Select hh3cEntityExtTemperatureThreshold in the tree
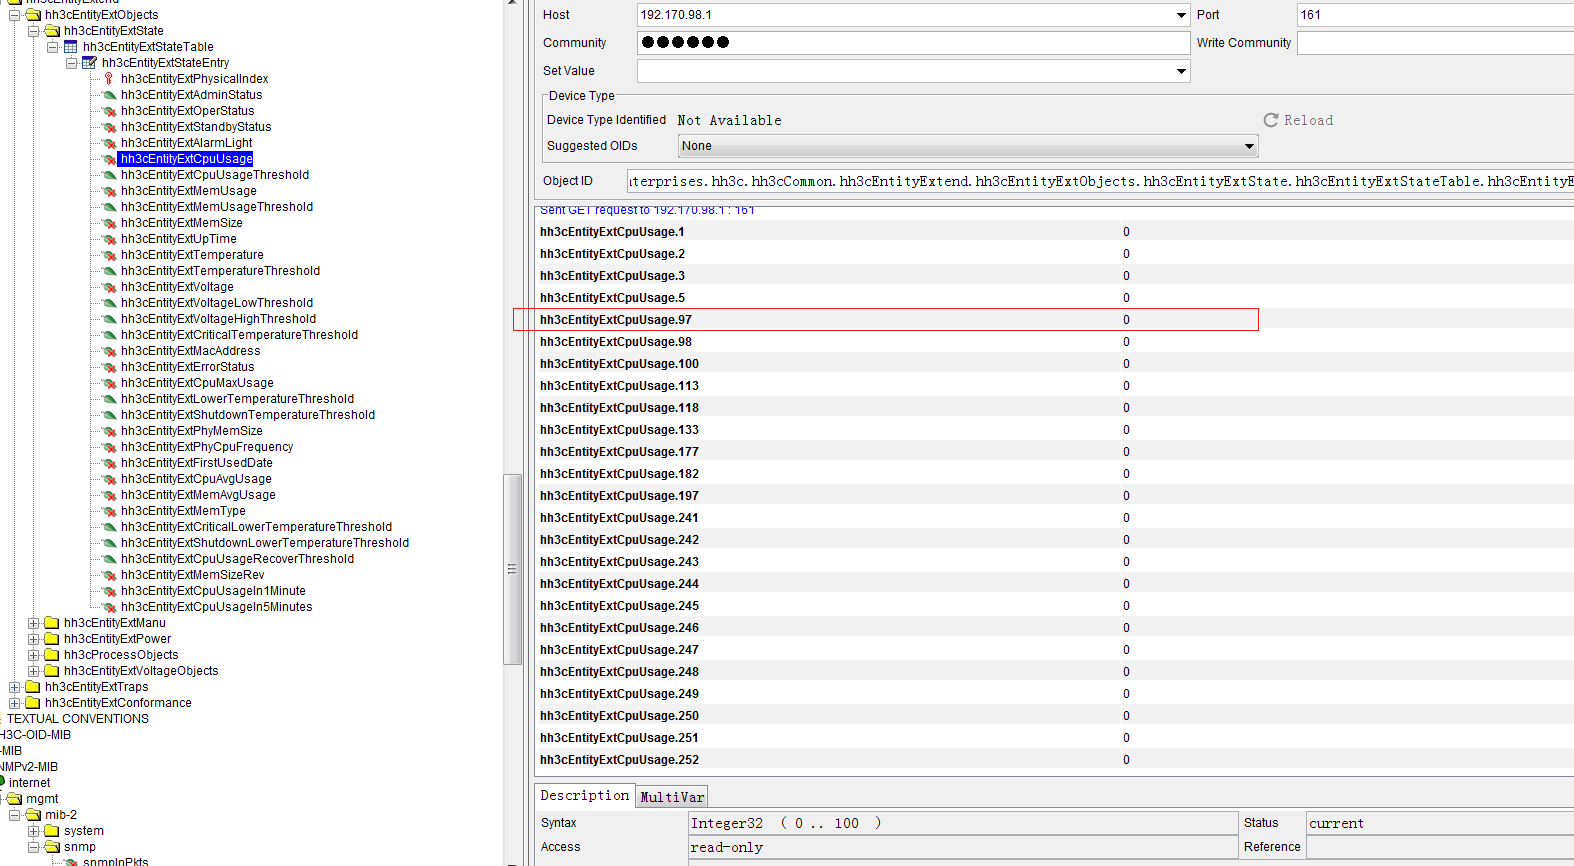1574x866 pixels. click(221, 271)
